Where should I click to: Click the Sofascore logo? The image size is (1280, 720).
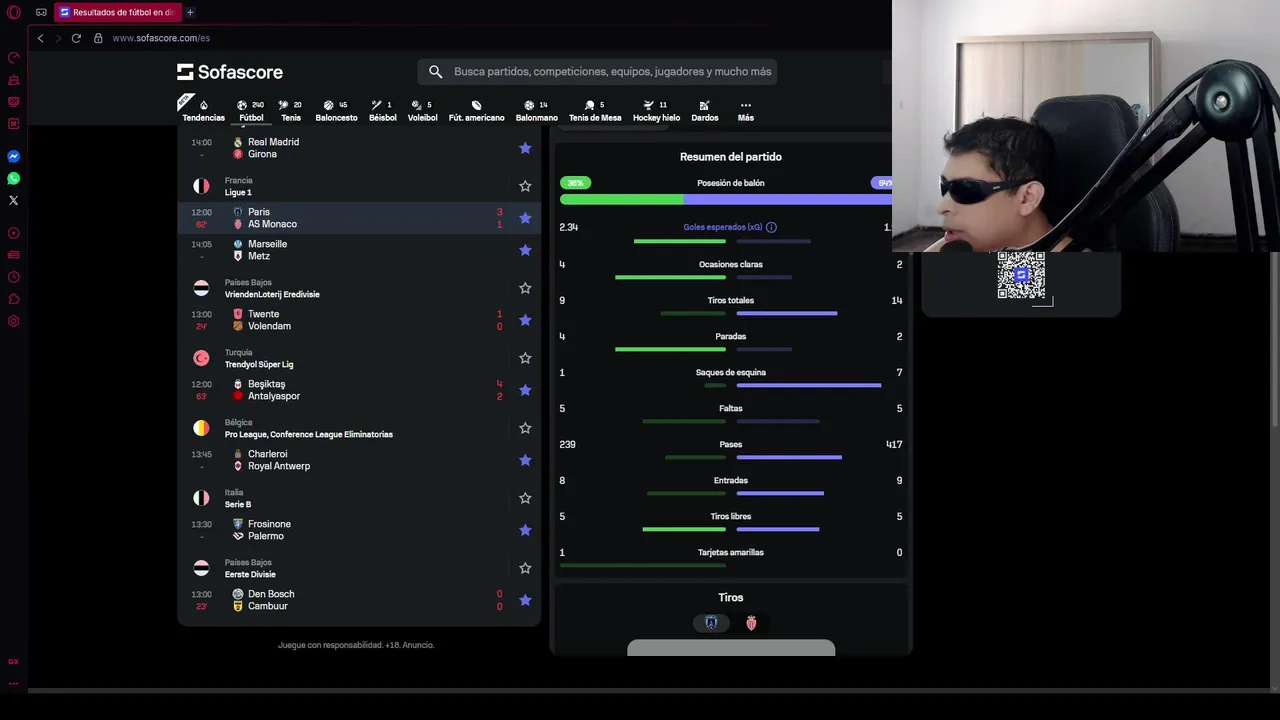point(230,72)
